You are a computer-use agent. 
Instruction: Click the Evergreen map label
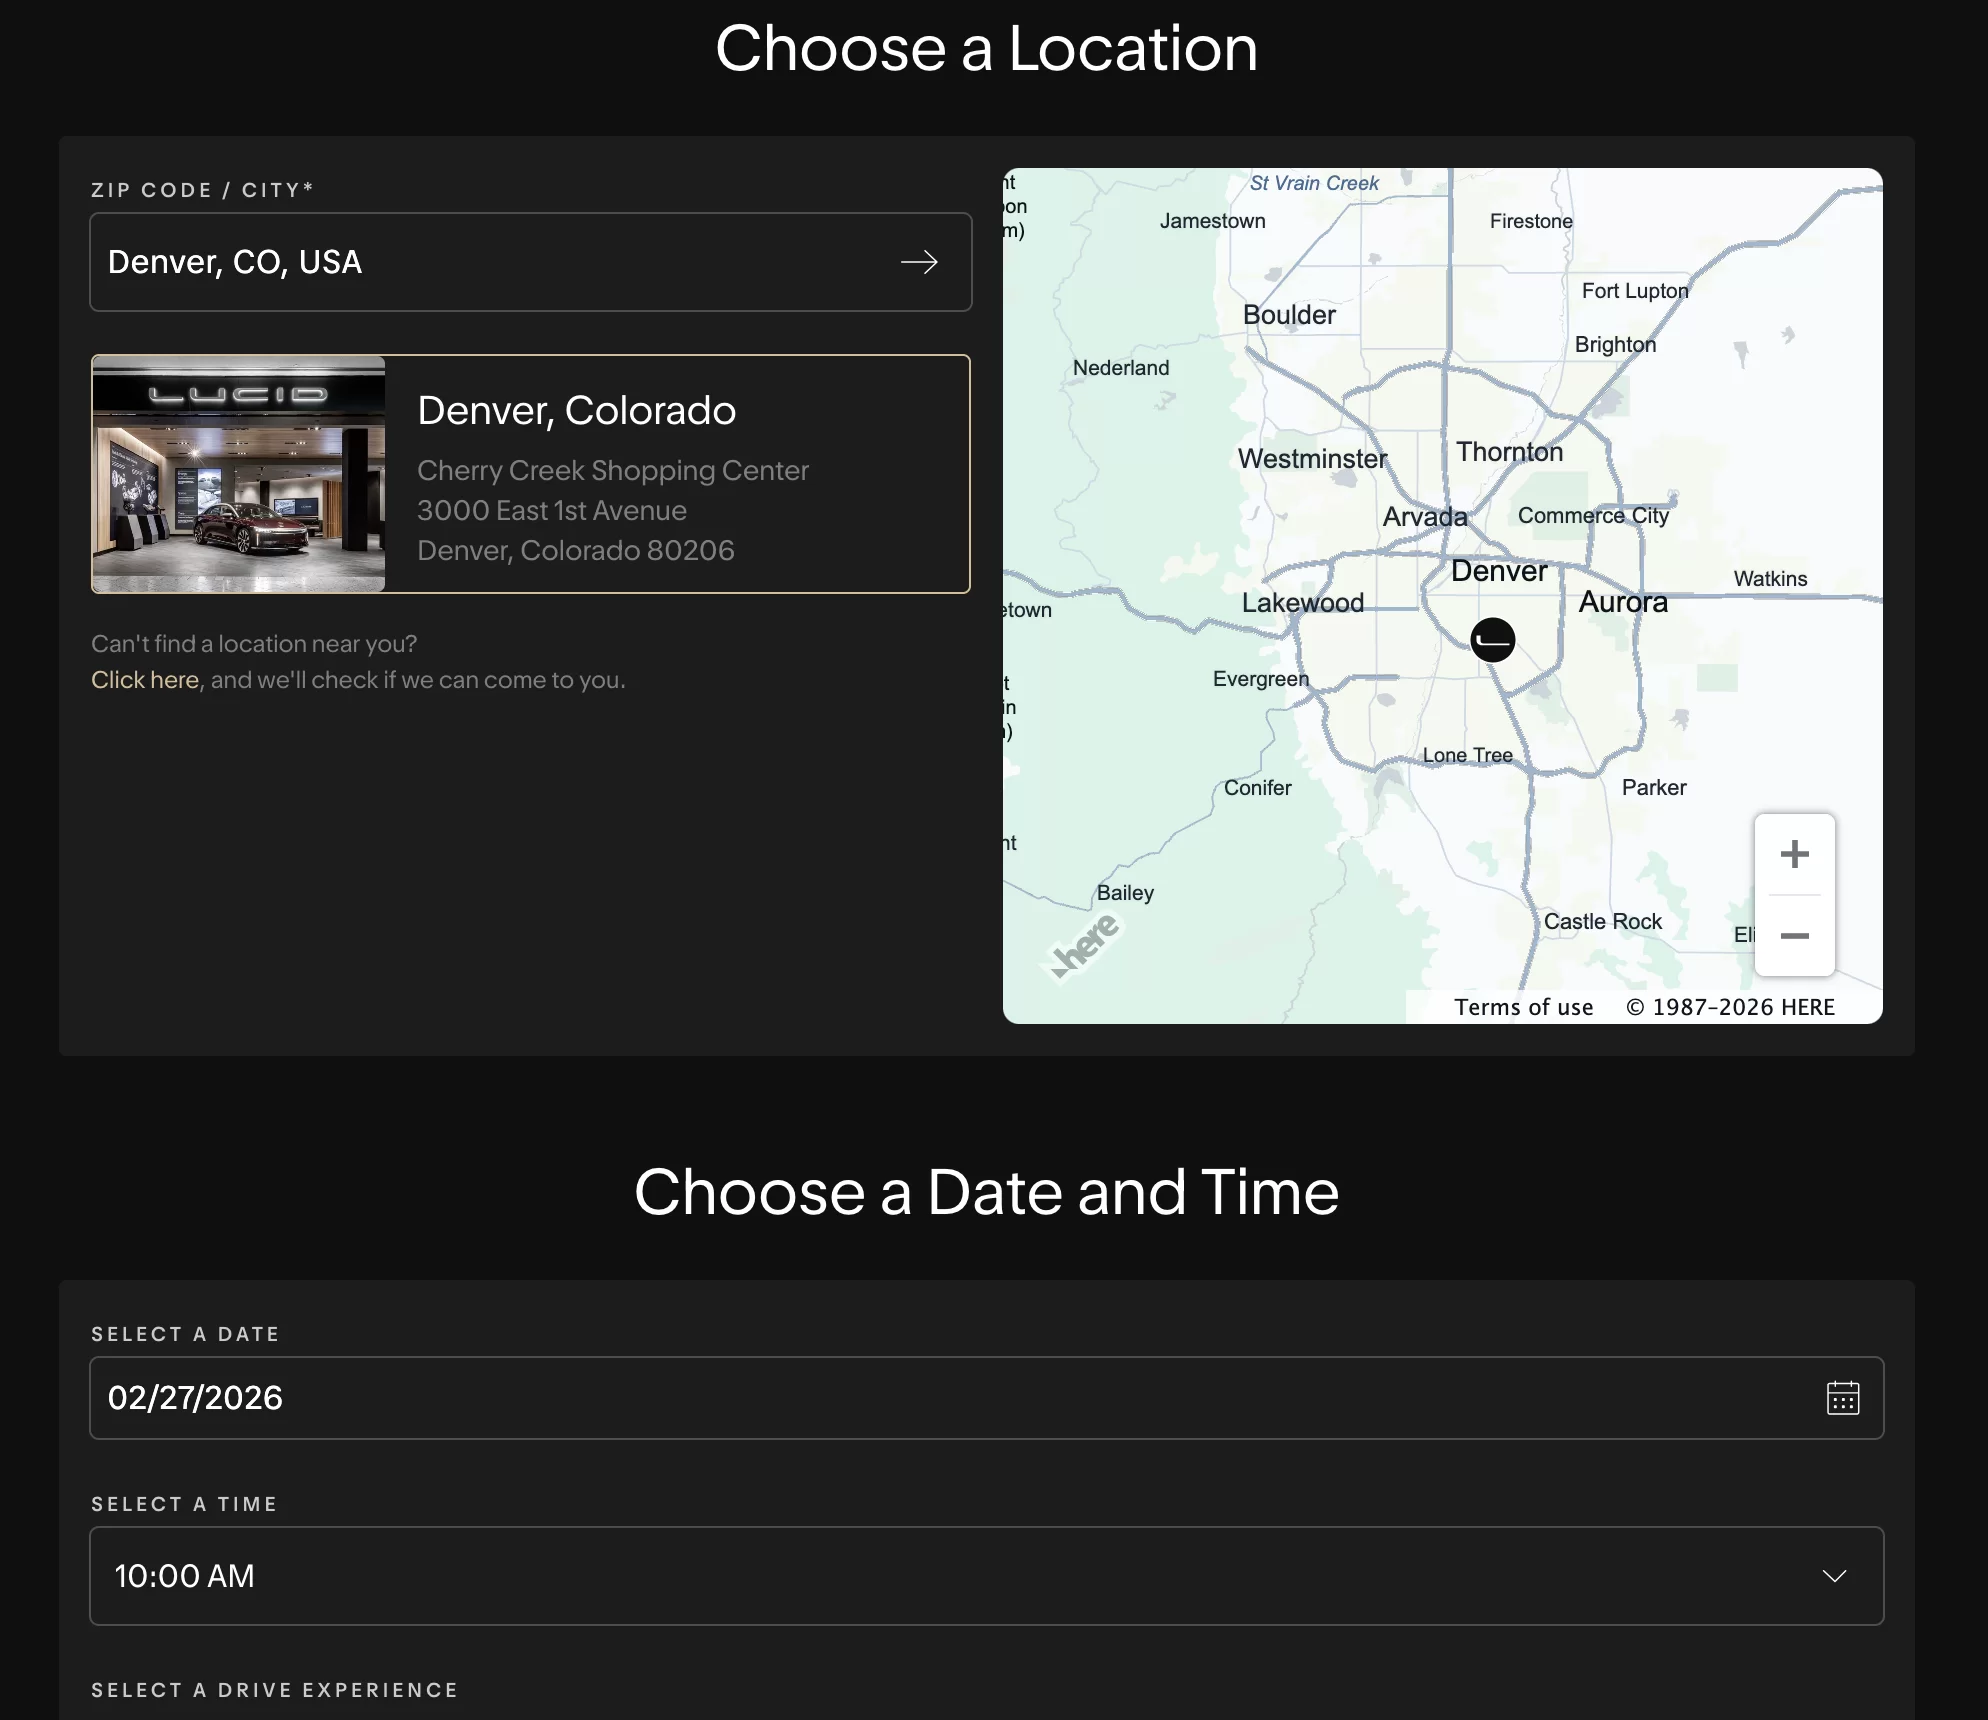[1260, 679]
